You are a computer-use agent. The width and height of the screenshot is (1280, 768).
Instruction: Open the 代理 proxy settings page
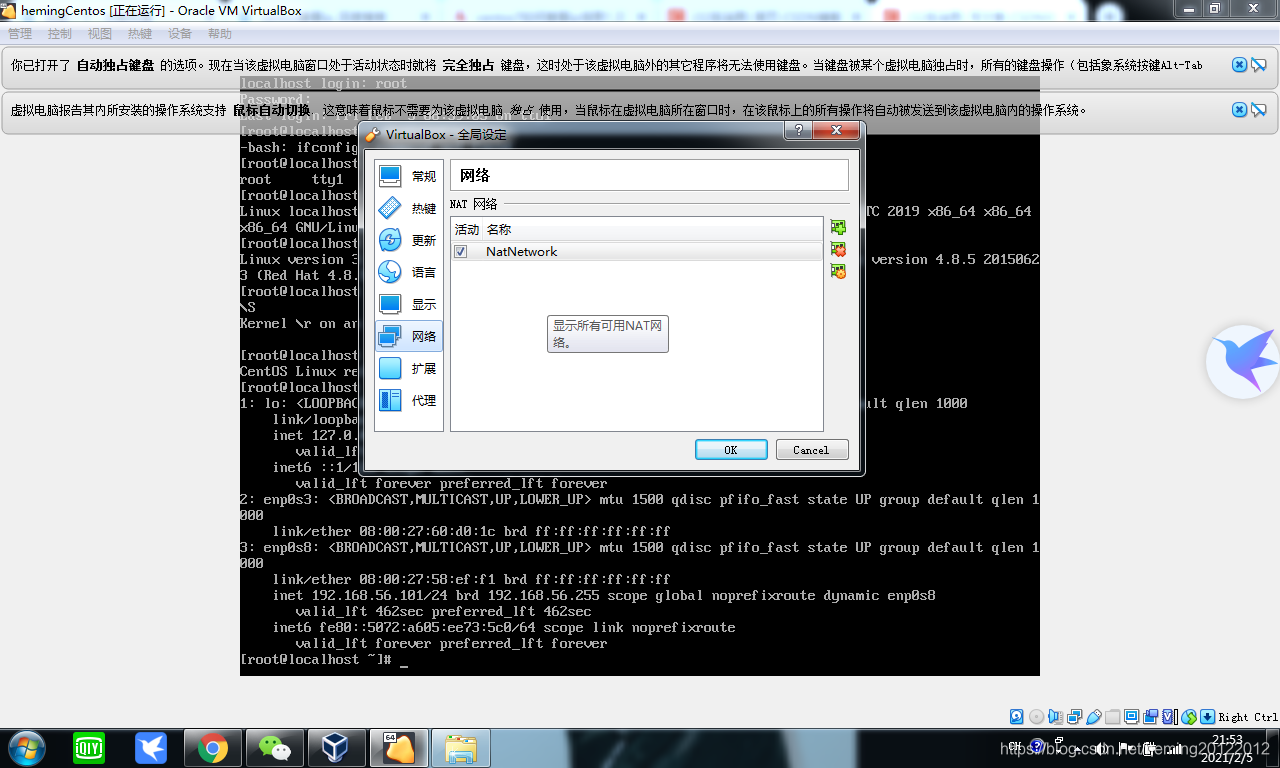coord(409,400)
